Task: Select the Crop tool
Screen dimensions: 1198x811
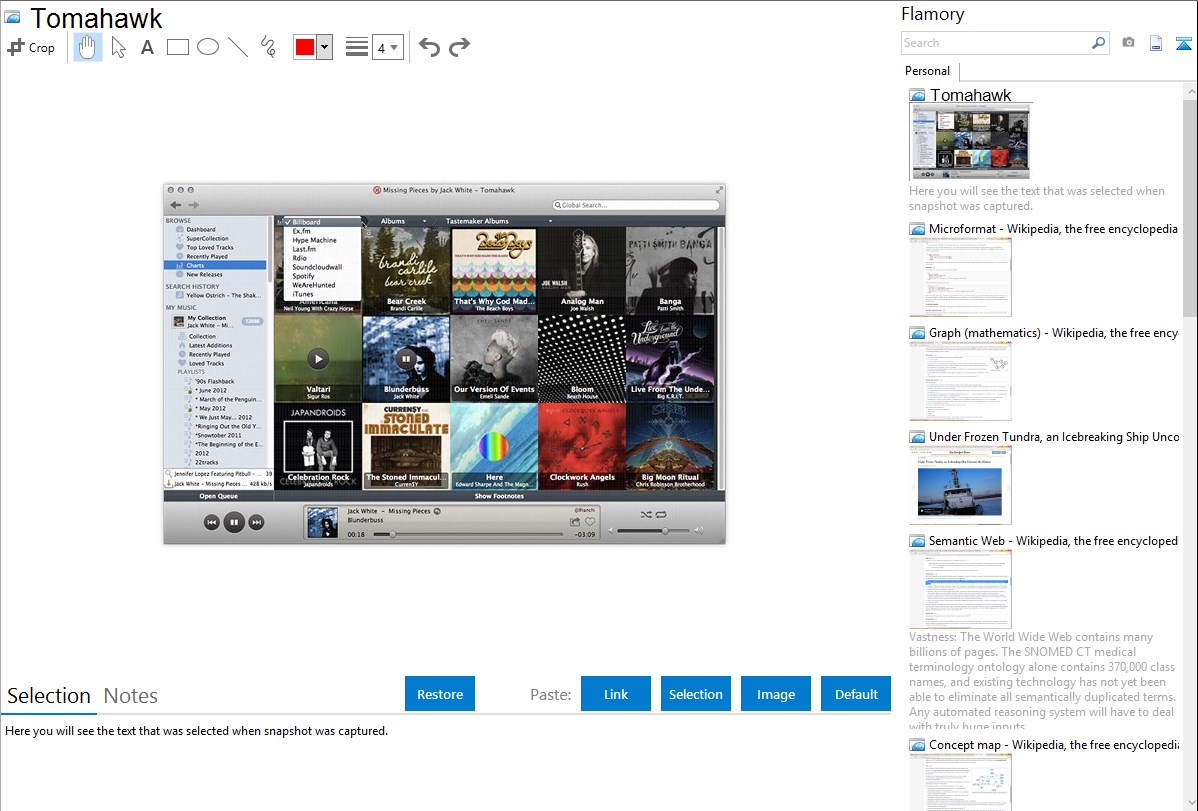Action: [x=31, y=47]
